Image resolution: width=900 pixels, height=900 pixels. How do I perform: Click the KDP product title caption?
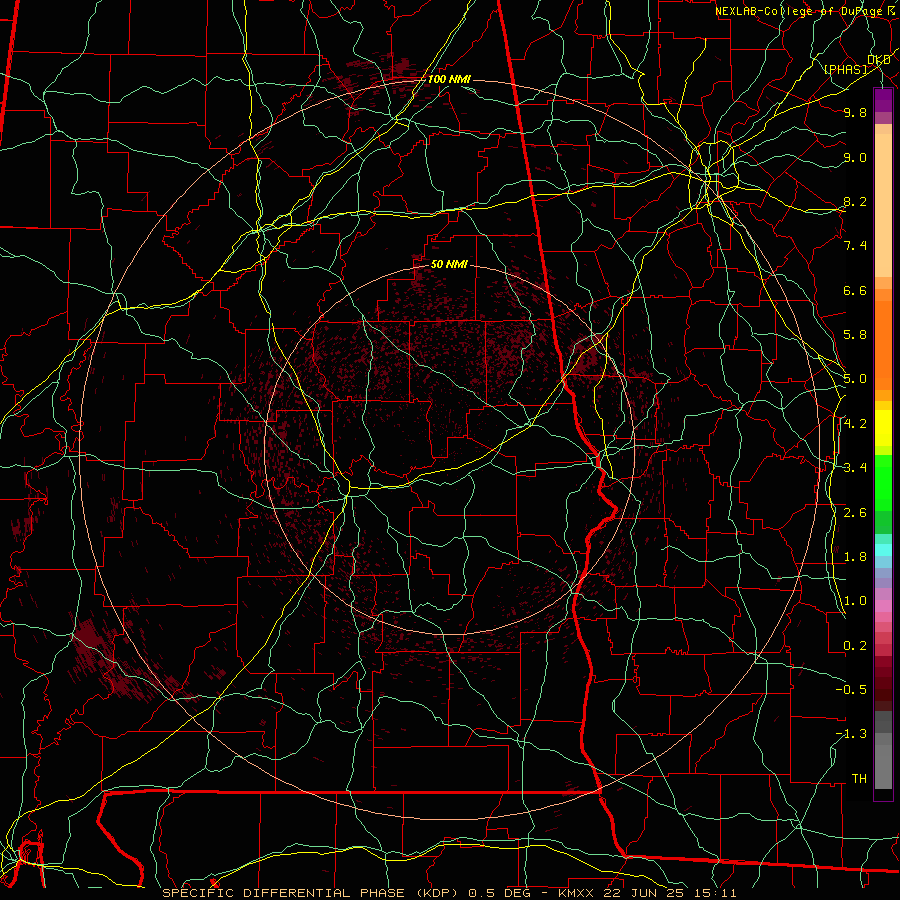(x=449, y=893)
